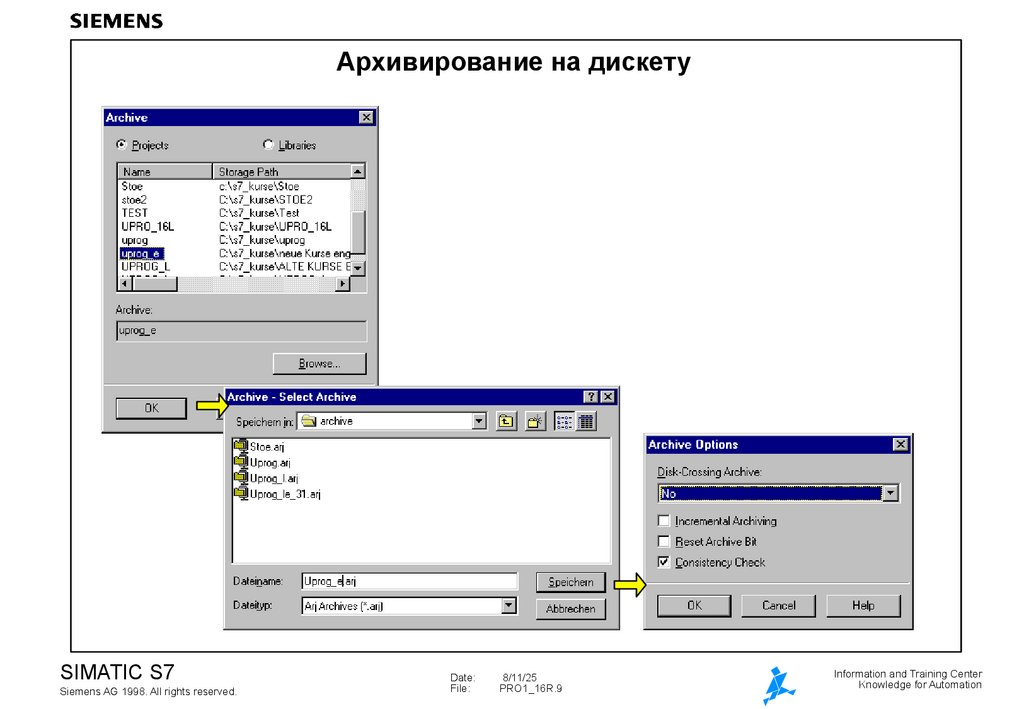Click the Browse button
Viewport: 1024px width, 709px height.
[x=319, y=363]
